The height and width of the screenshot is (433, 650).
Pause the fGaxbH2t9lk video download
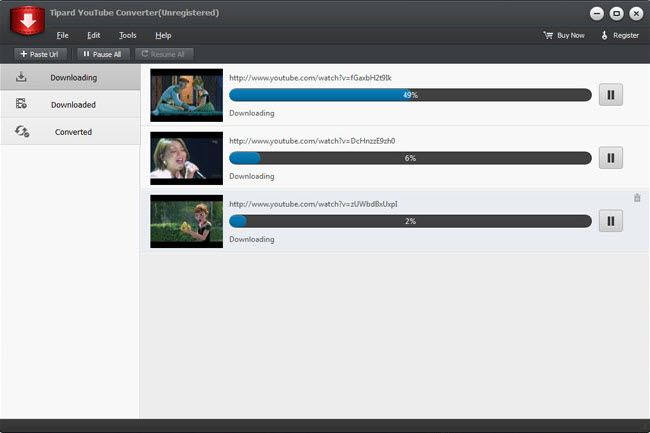click(611, 95)
